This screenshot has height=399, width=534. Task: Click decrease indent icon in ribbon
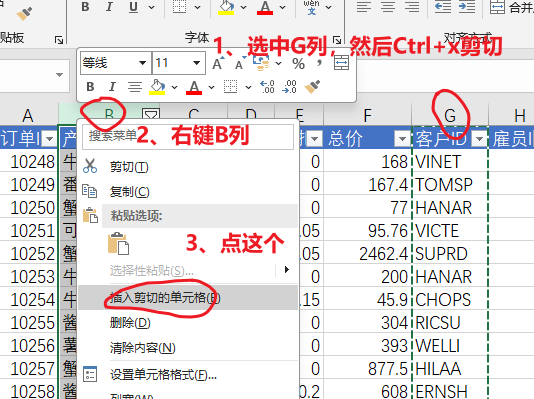[x=443, y=7]
